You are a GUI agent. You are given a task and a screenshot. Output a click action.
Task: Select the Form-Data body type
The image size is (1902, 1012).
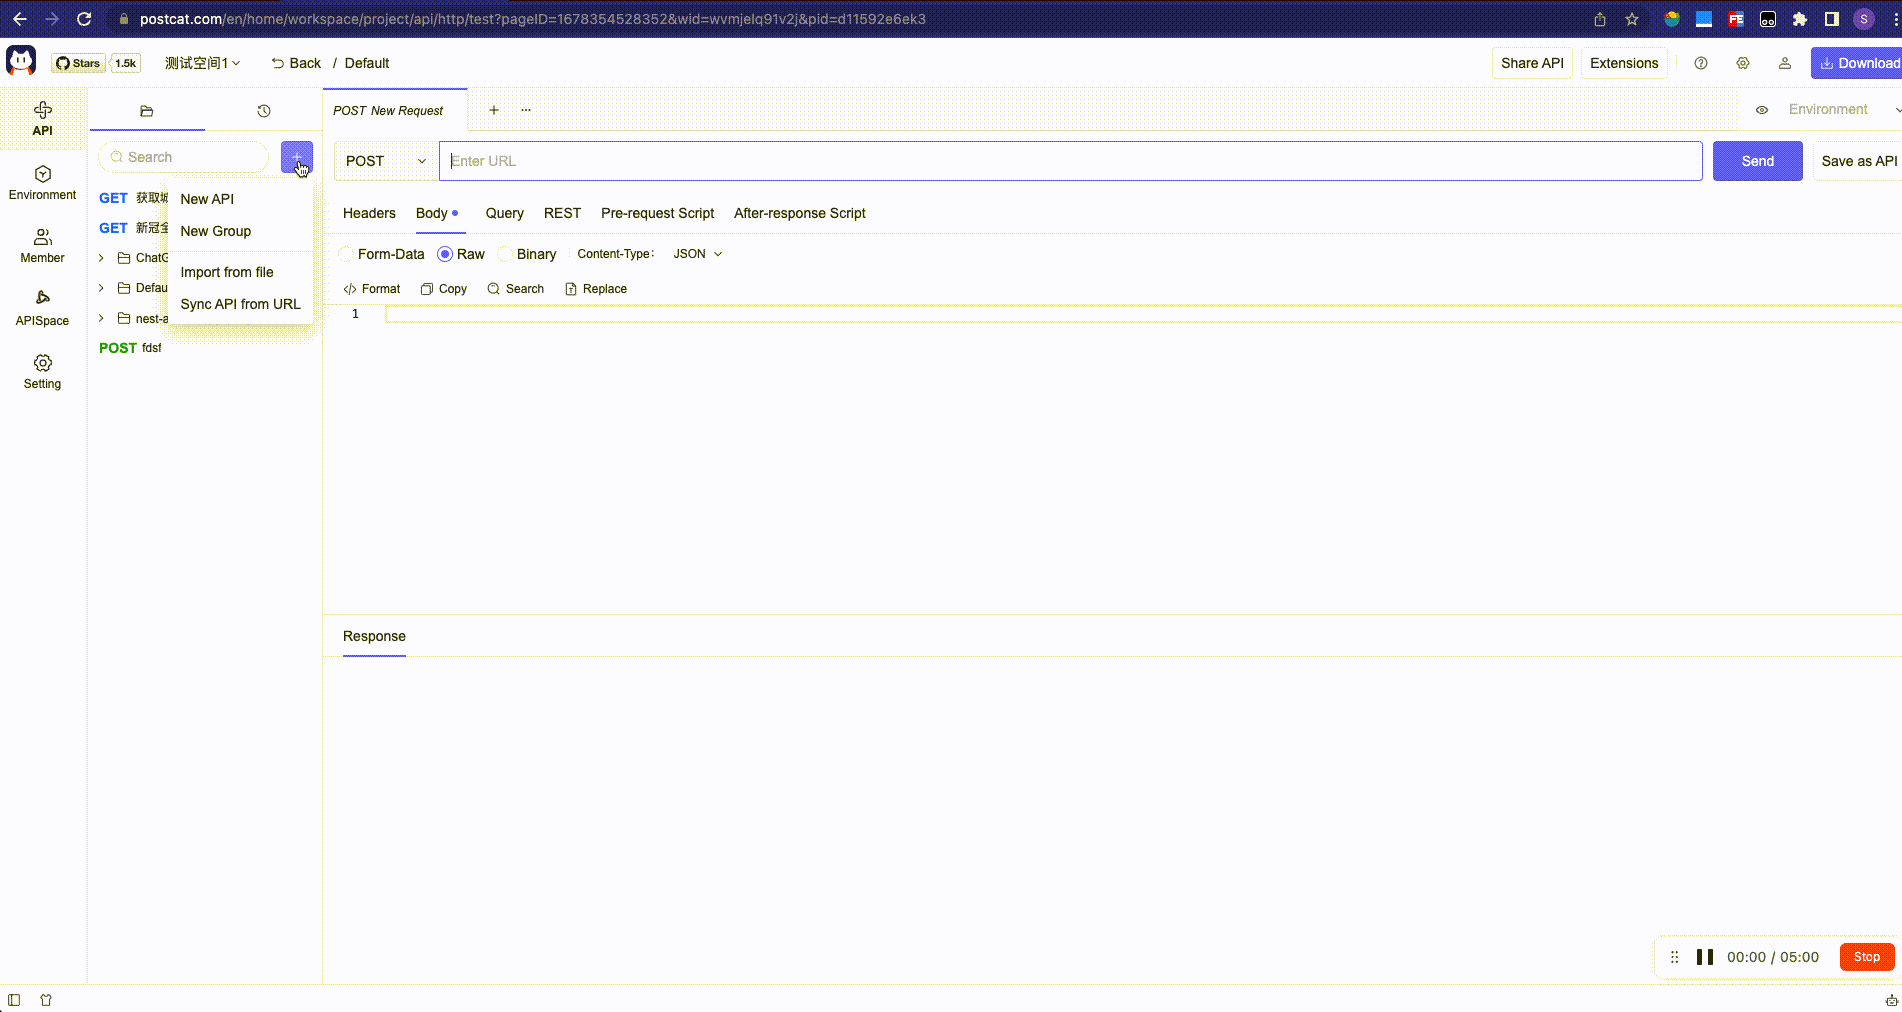(x=382, y=254)
